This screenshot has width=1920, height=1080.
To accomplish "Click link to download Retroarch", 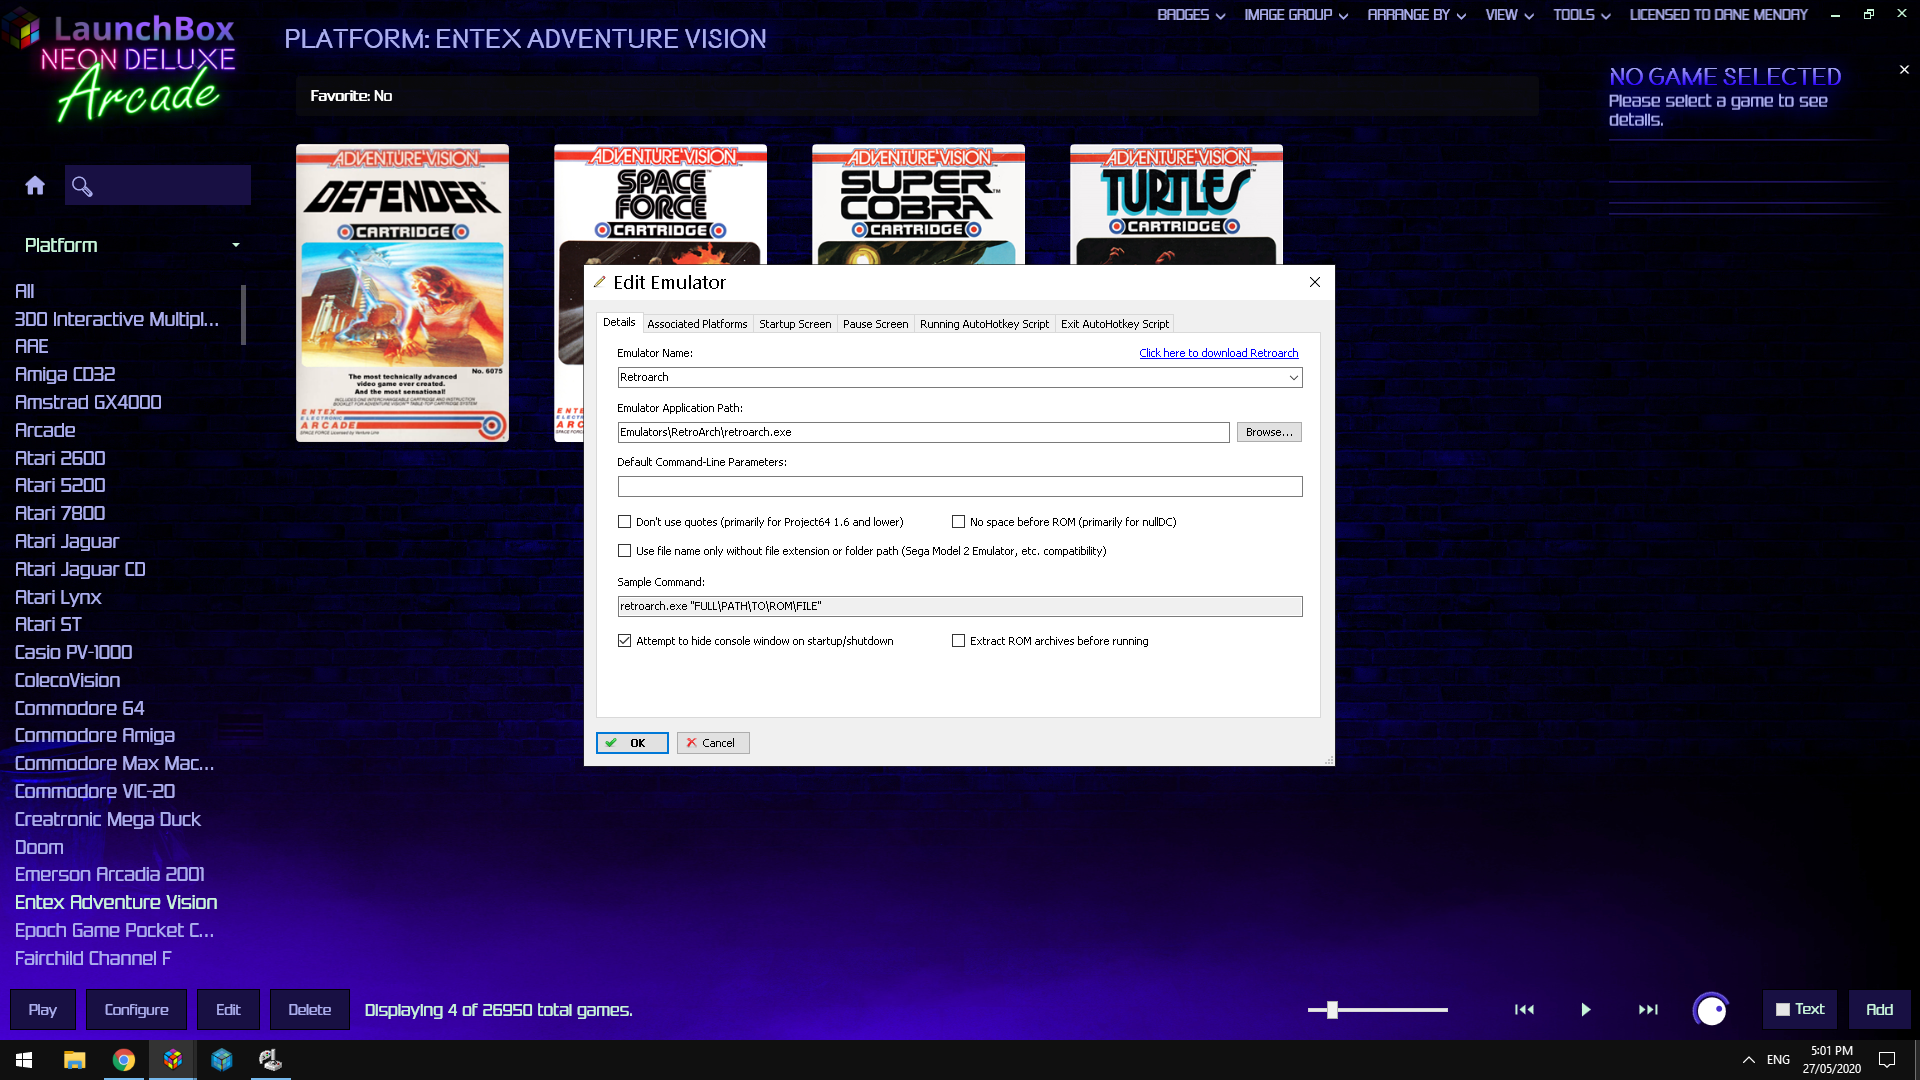I will click(1218, 353).
